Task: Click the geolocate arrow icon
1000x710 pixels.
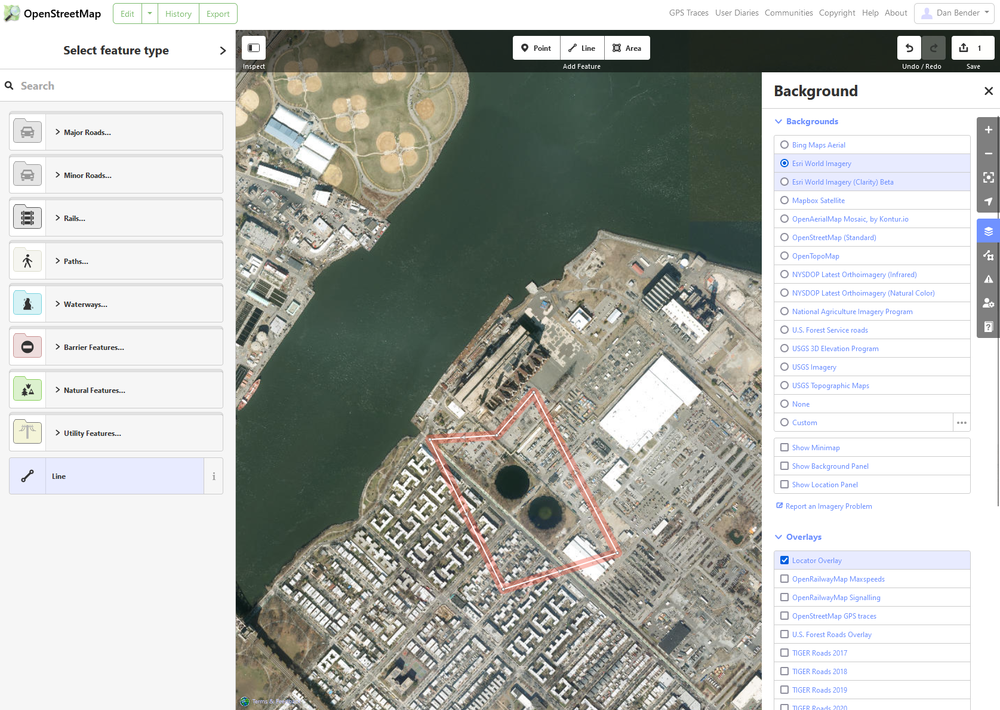Action: coord(988,201)
